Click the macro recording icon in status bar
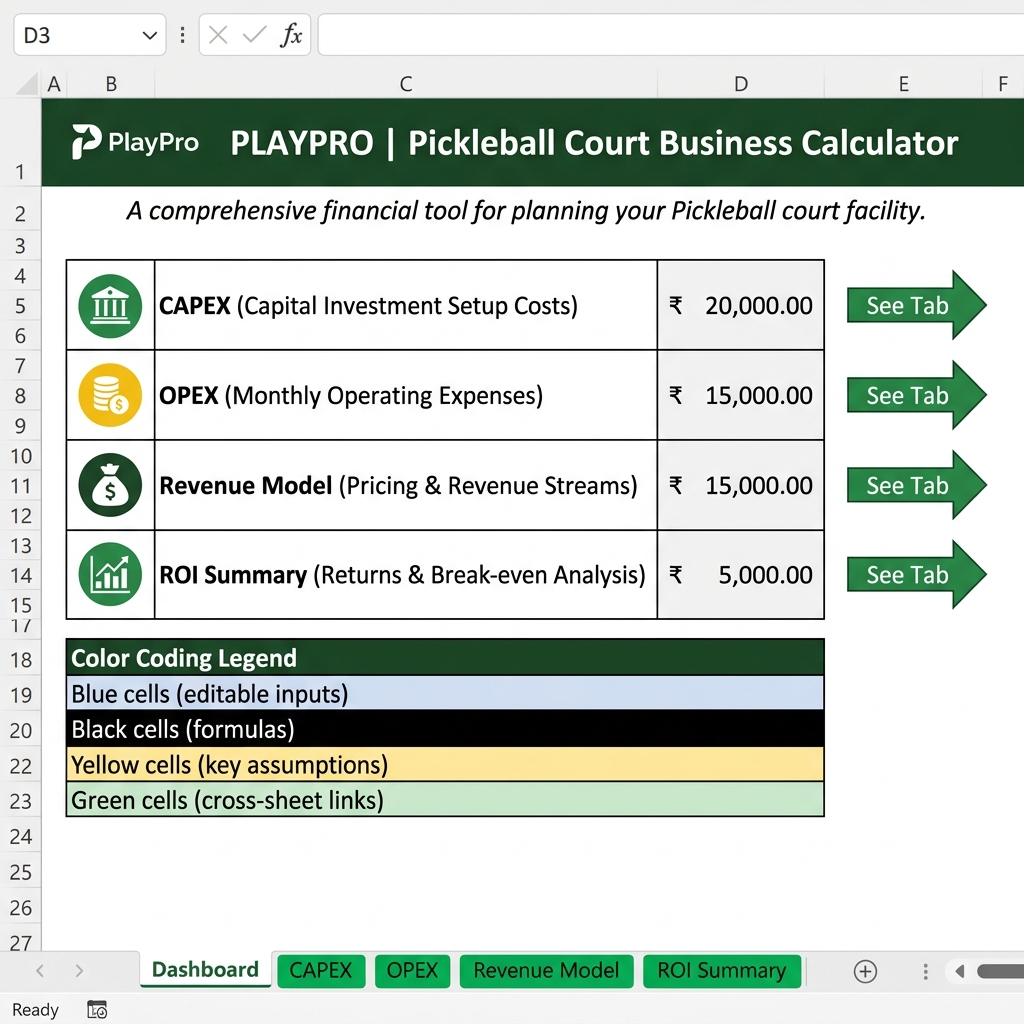Screen dimensions: 1024x1024 (x=97, y=1010)
